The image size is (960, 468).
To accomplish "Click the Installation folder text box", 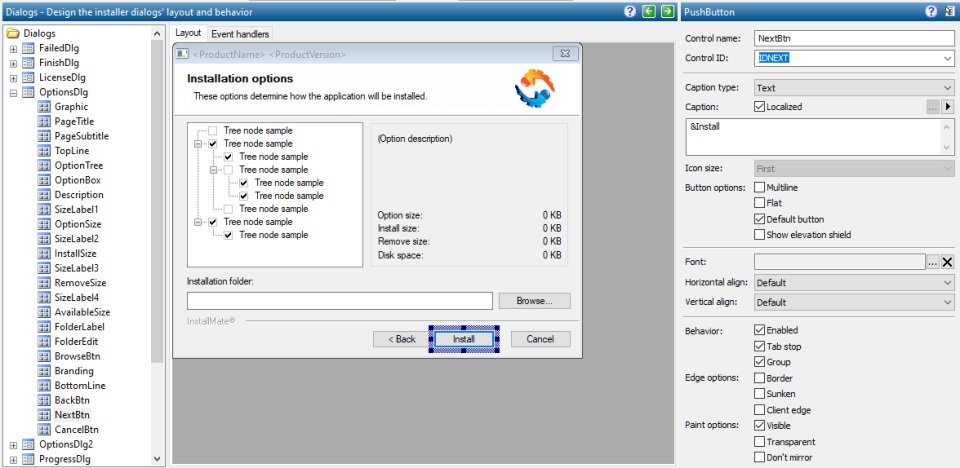I will (x=340, y=301).
